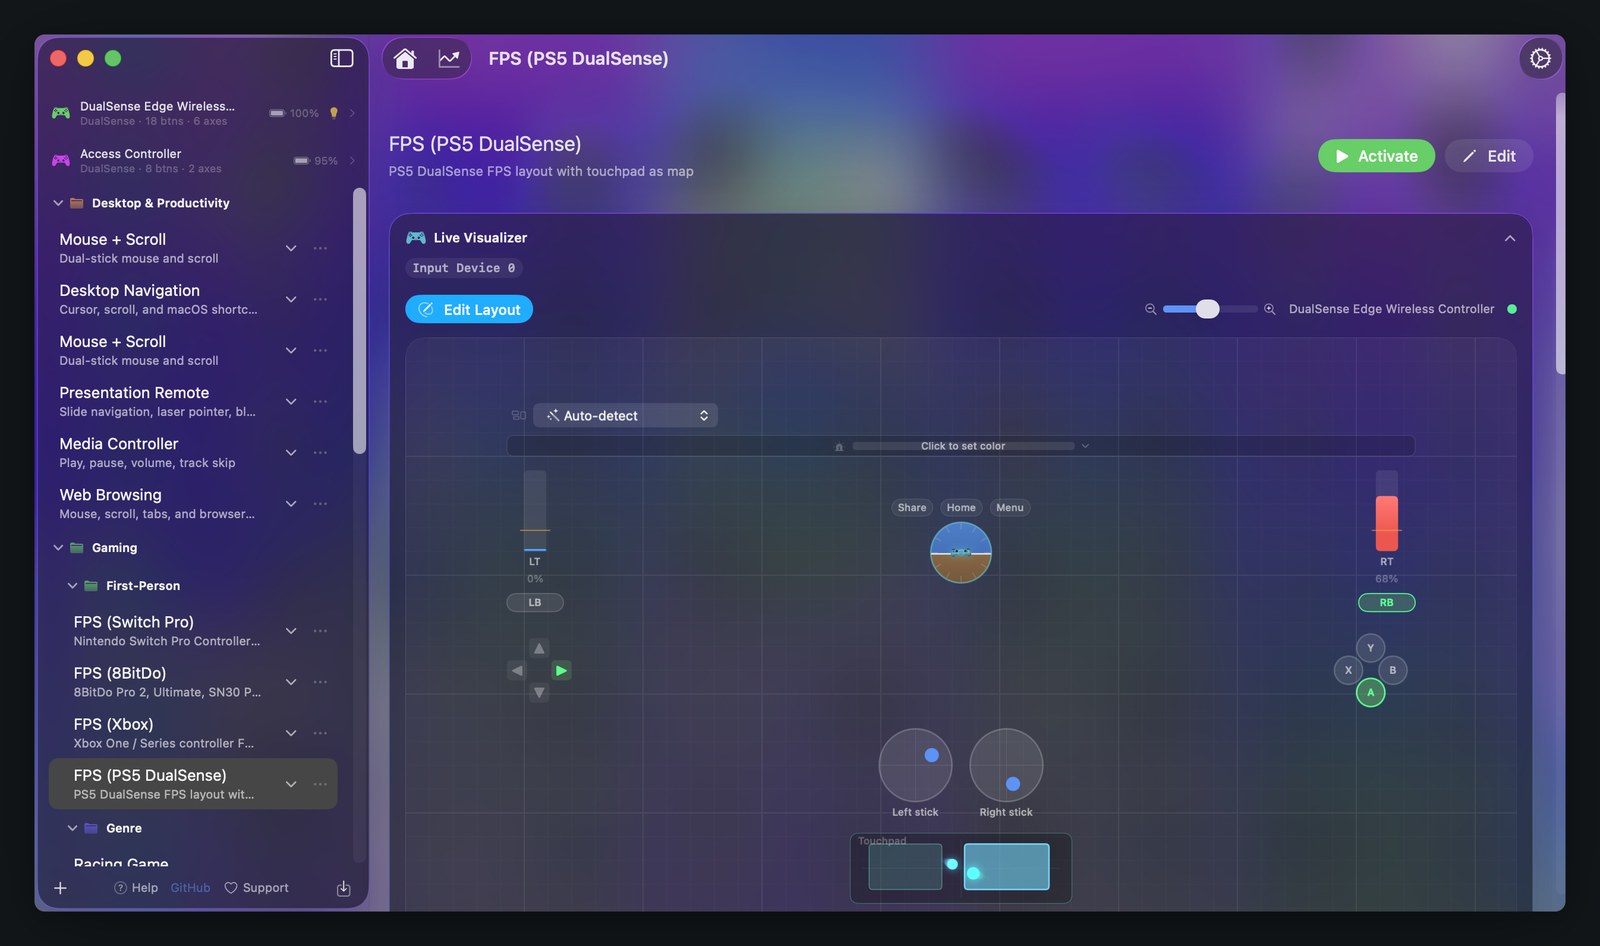Open the Help link
Screen dimensions: 1600x946
136,888
